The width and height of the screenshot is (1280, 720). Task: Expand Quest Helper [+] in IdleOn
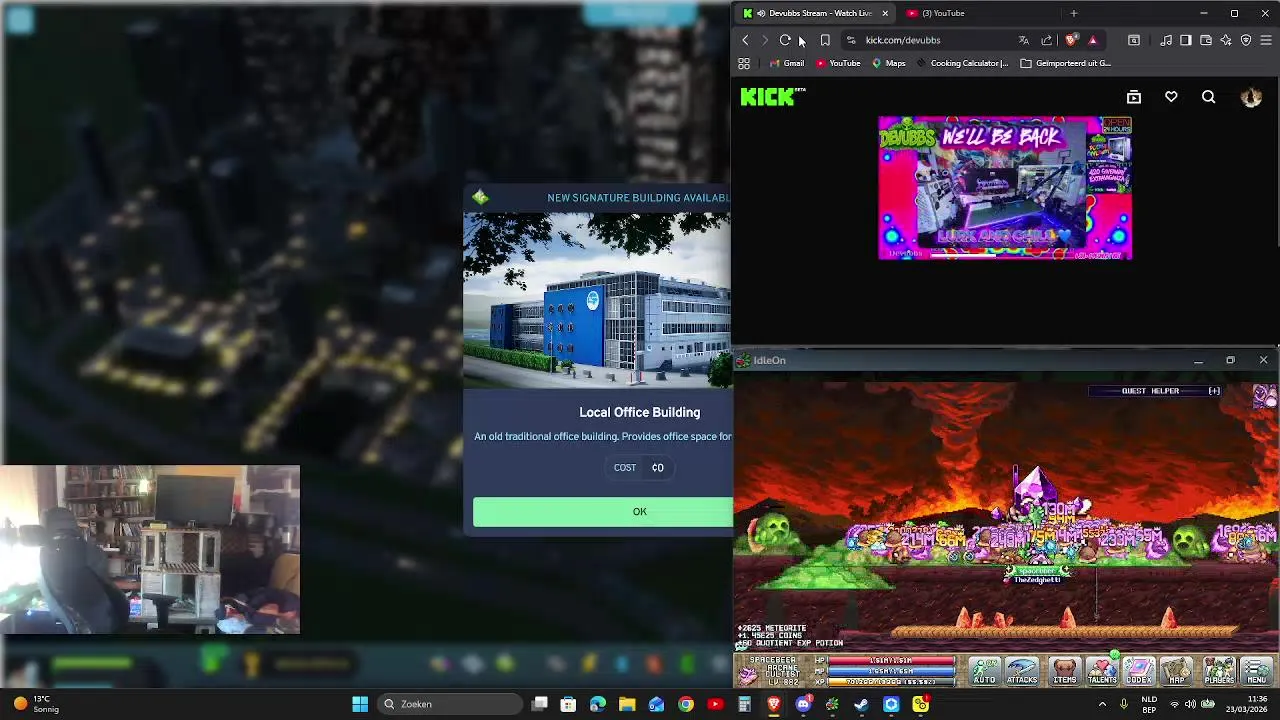1214,391
